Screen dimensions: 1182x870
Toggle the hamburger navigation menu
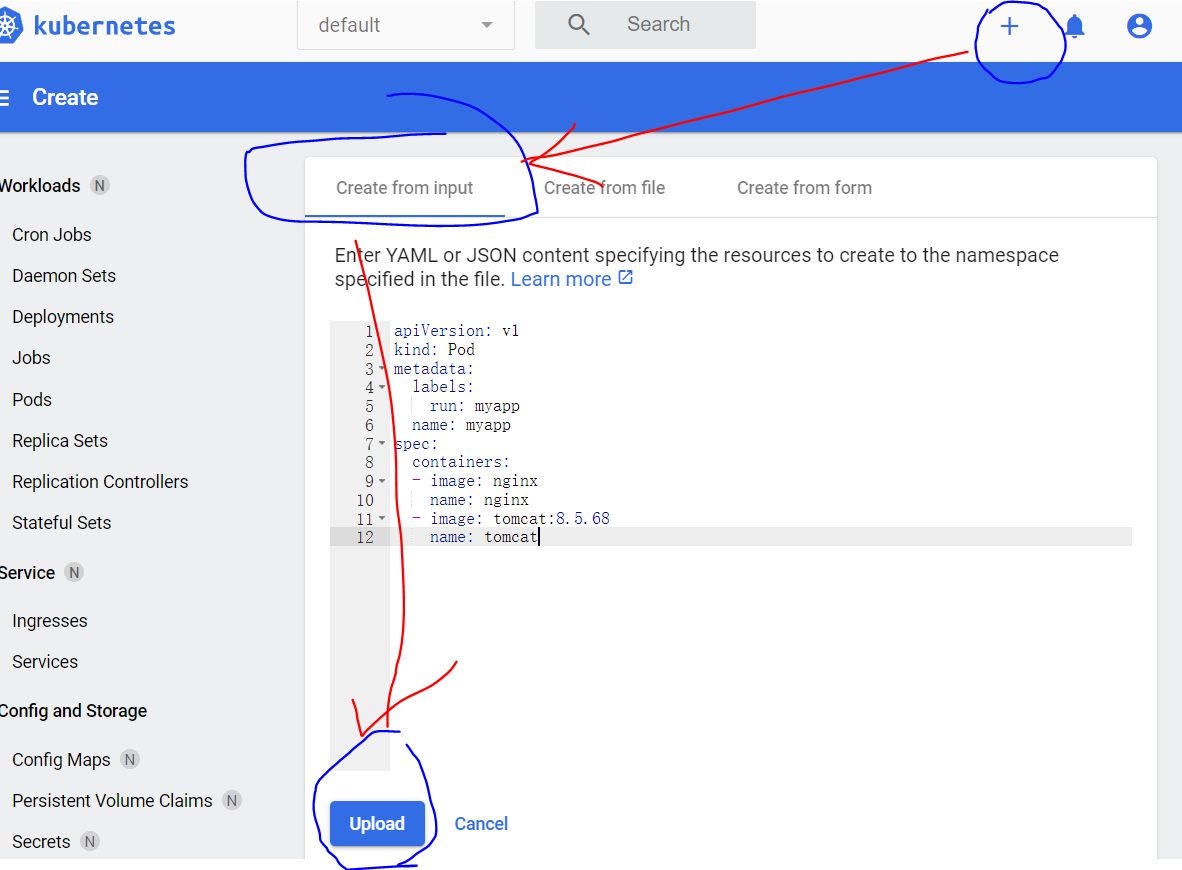point(4,97)
